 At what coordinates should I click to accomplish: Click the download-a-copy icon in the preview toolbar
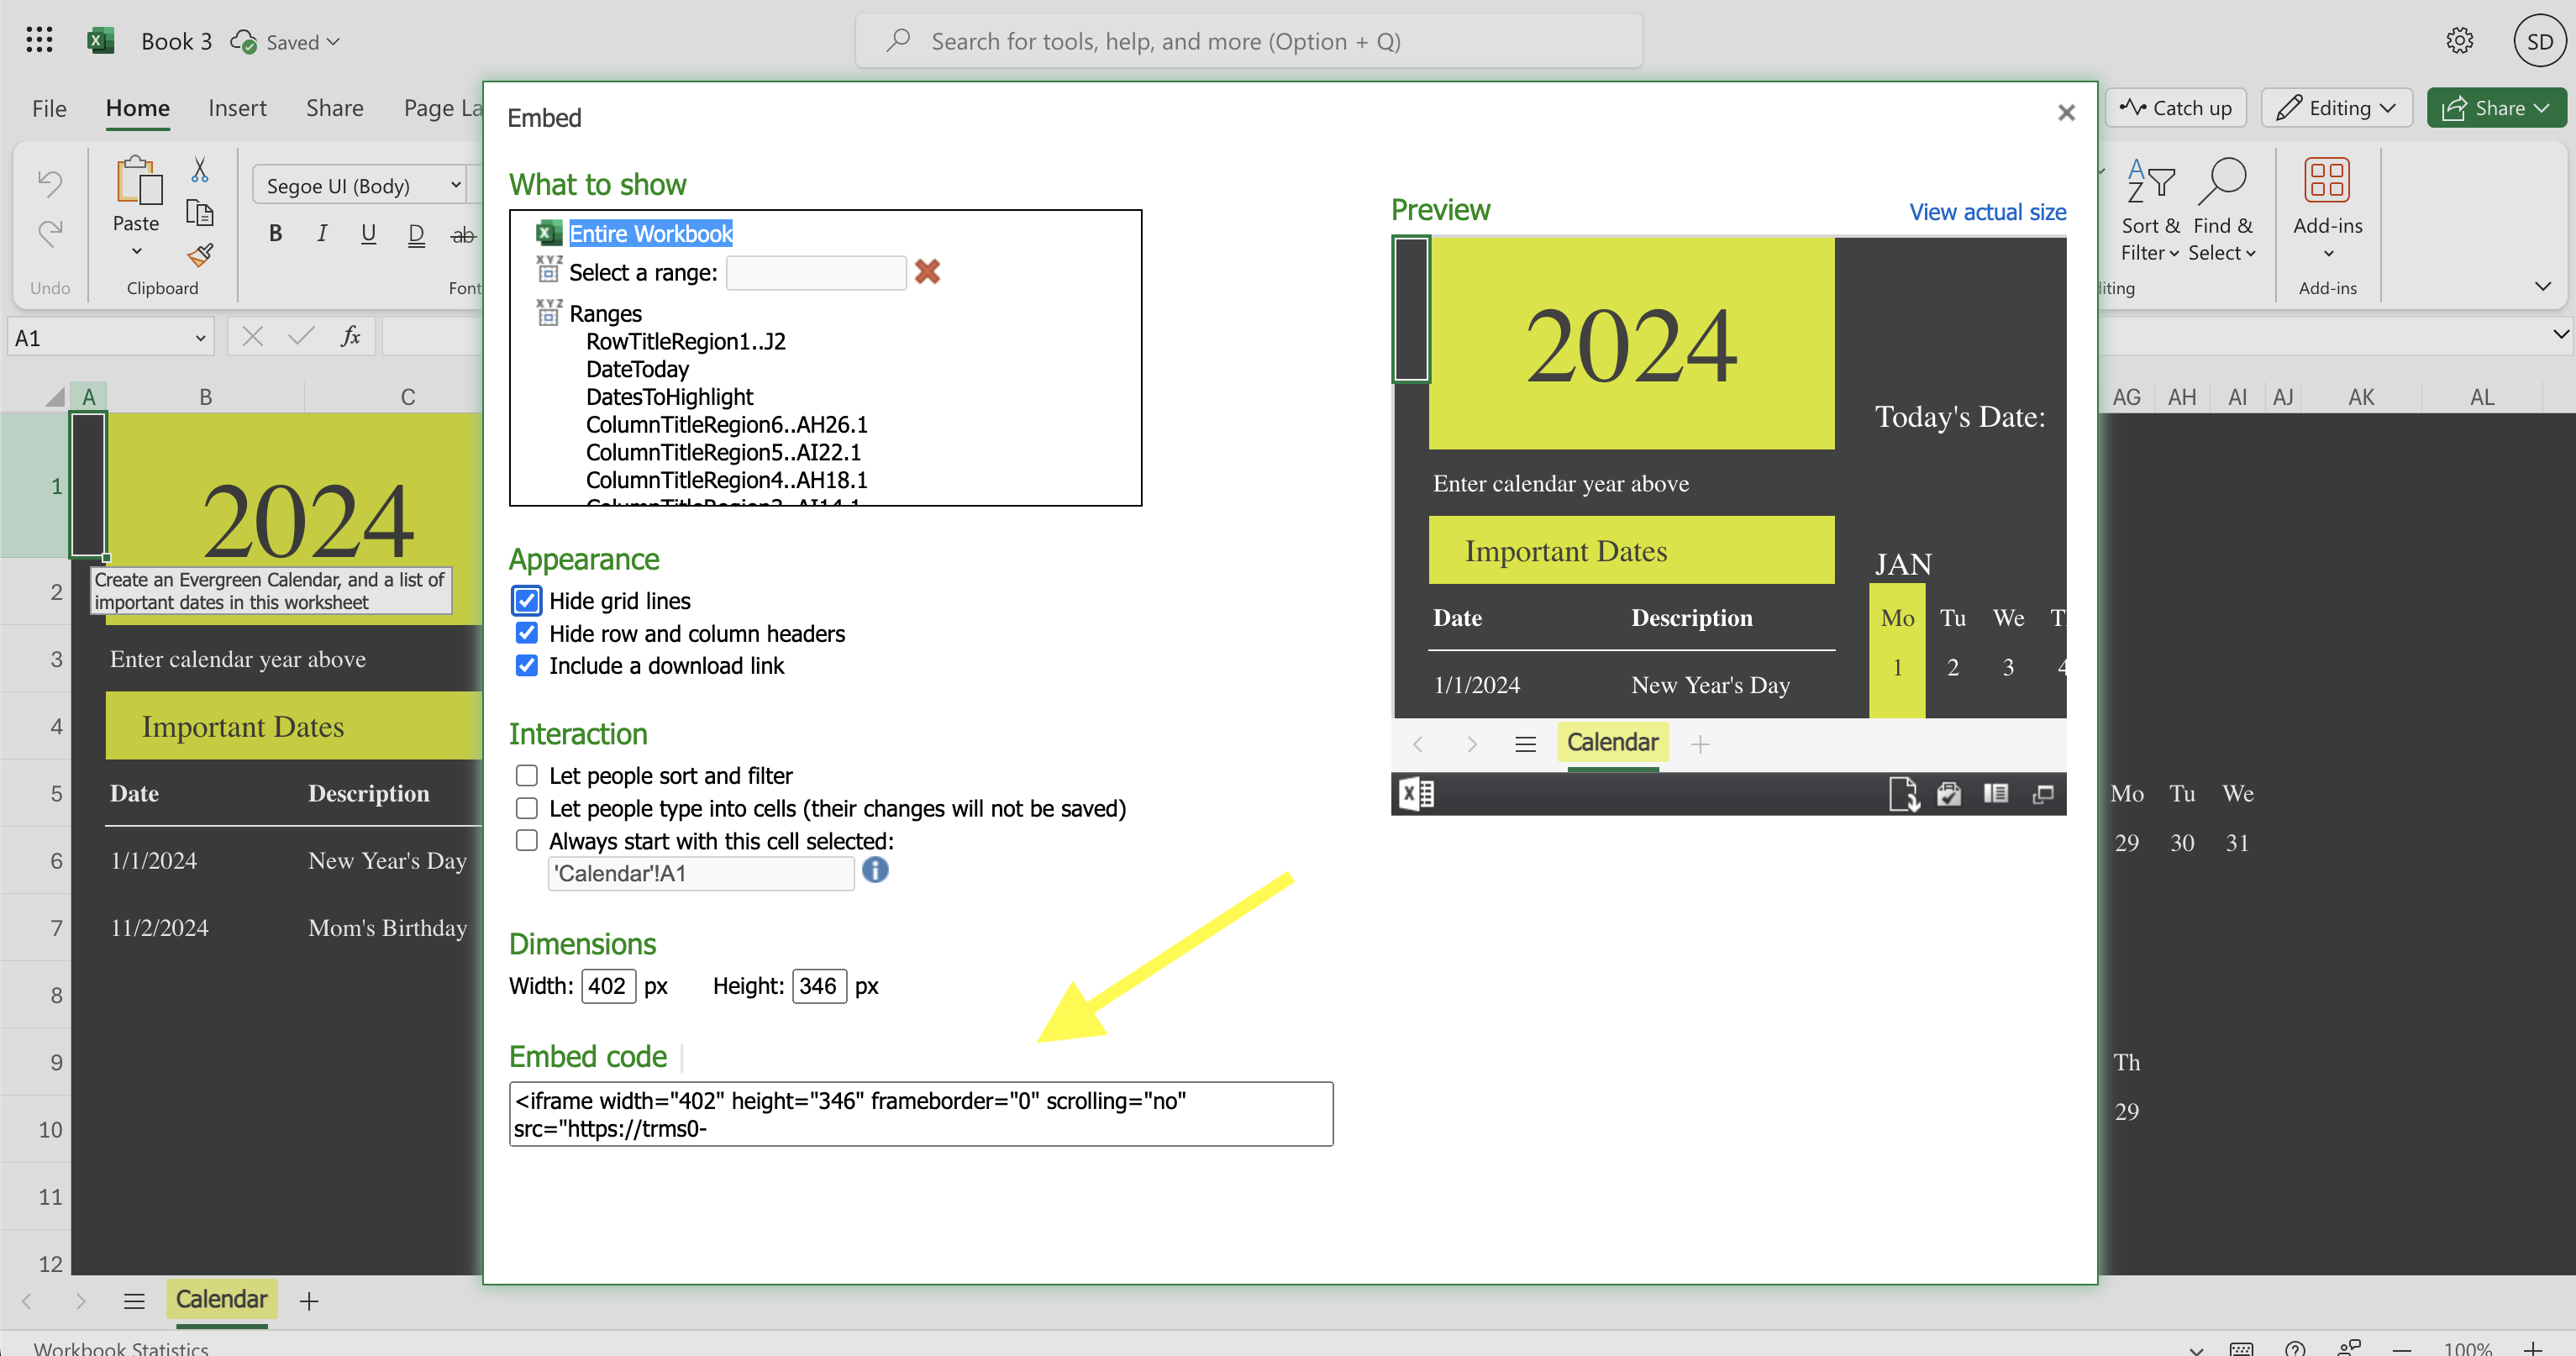[x=1905, y=793]
